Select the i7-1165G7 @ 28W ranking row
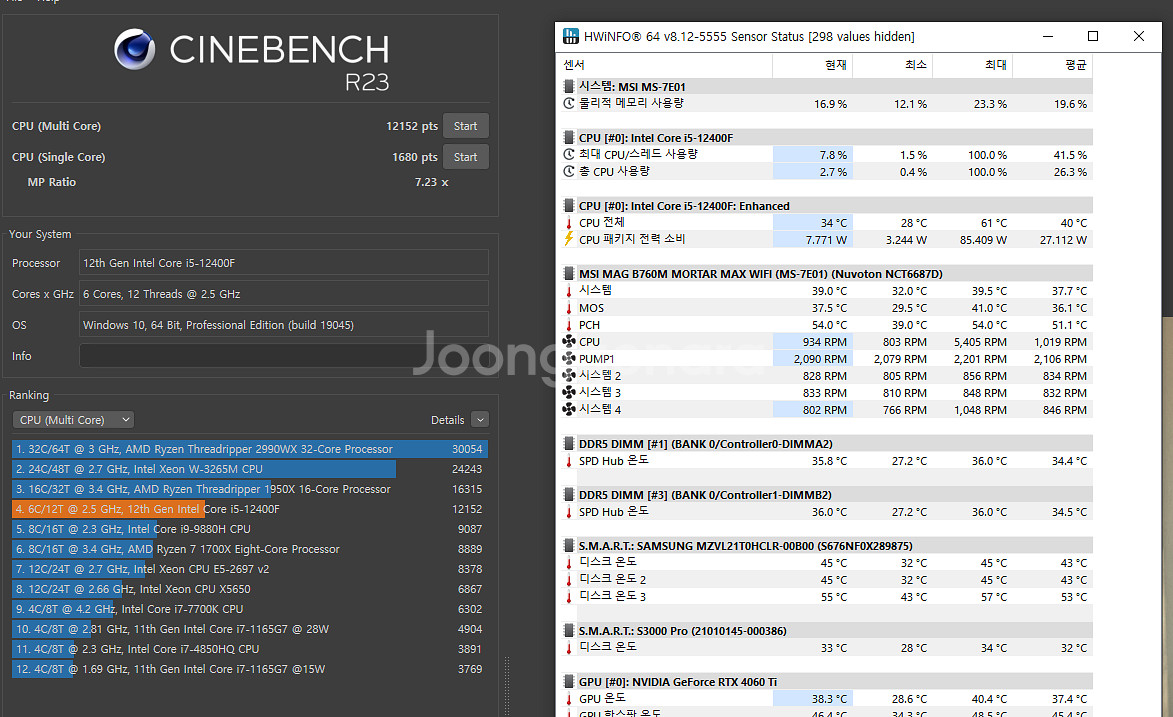This screenshot has width=1173, height=717. [x=250, y=629]
